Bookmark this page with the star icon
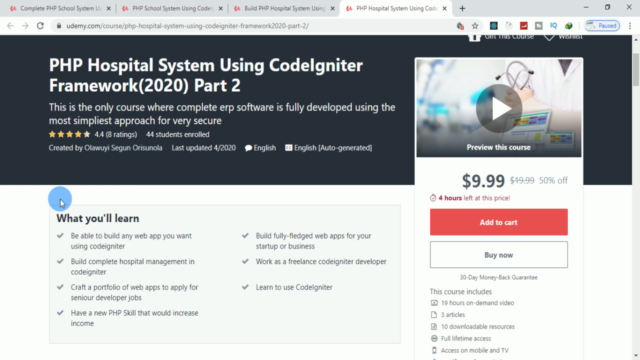The width and height of the screenshot is (640, 360). pyautogui.click(x=475, y=26)
